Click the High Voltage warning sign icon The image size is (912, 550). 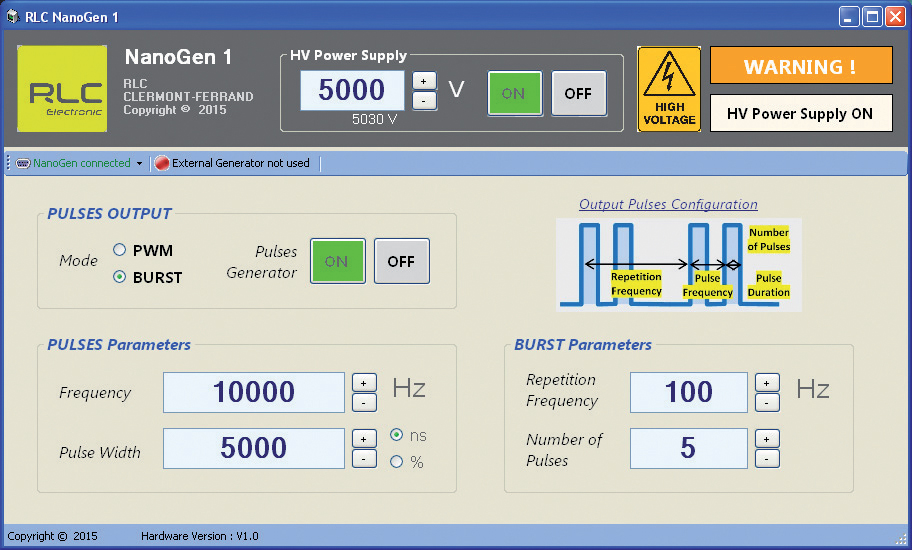[x=669, y=89]
